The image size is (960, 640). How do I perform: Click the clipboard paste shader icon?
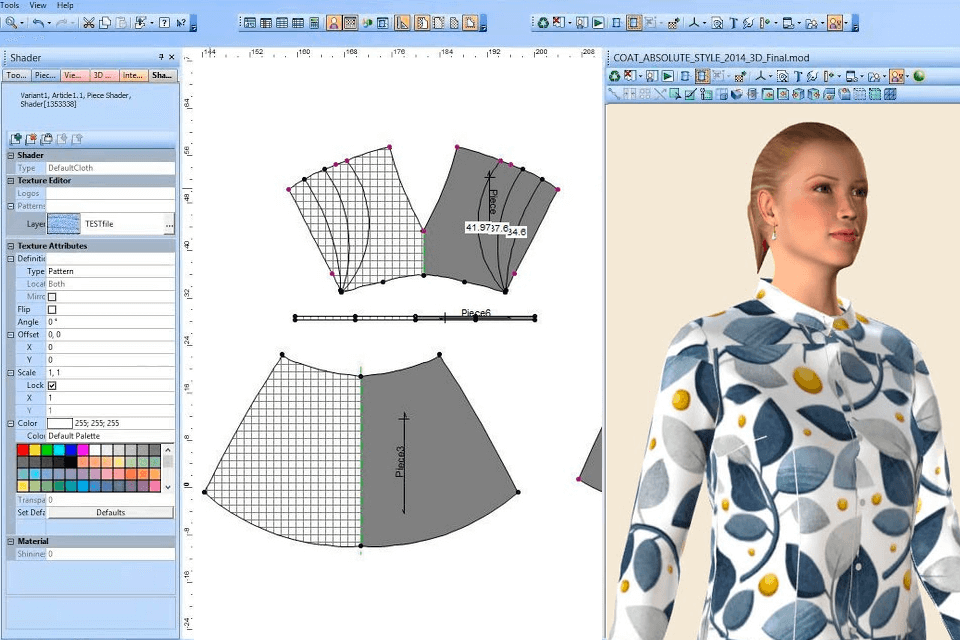46,138
